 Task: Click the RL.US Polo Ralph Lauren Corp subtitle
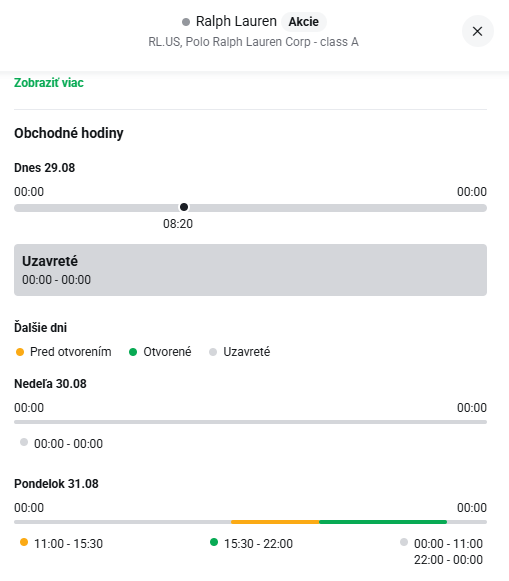[253, 42]
